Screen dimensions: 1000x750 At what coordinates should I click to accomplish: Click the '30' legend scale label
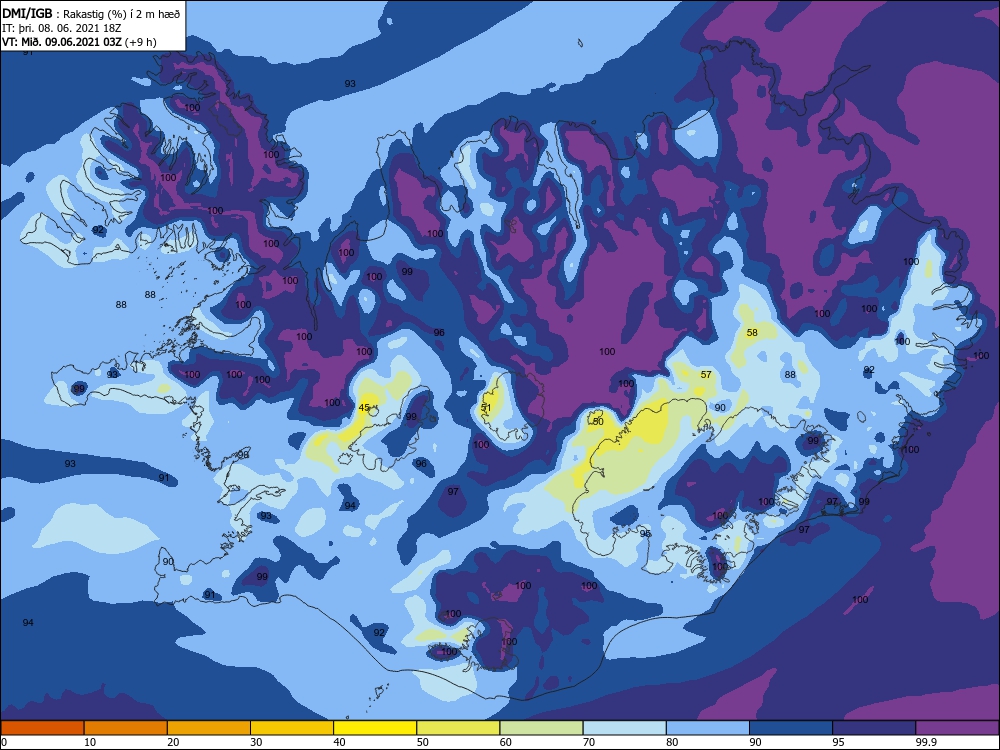pos(256,742)
